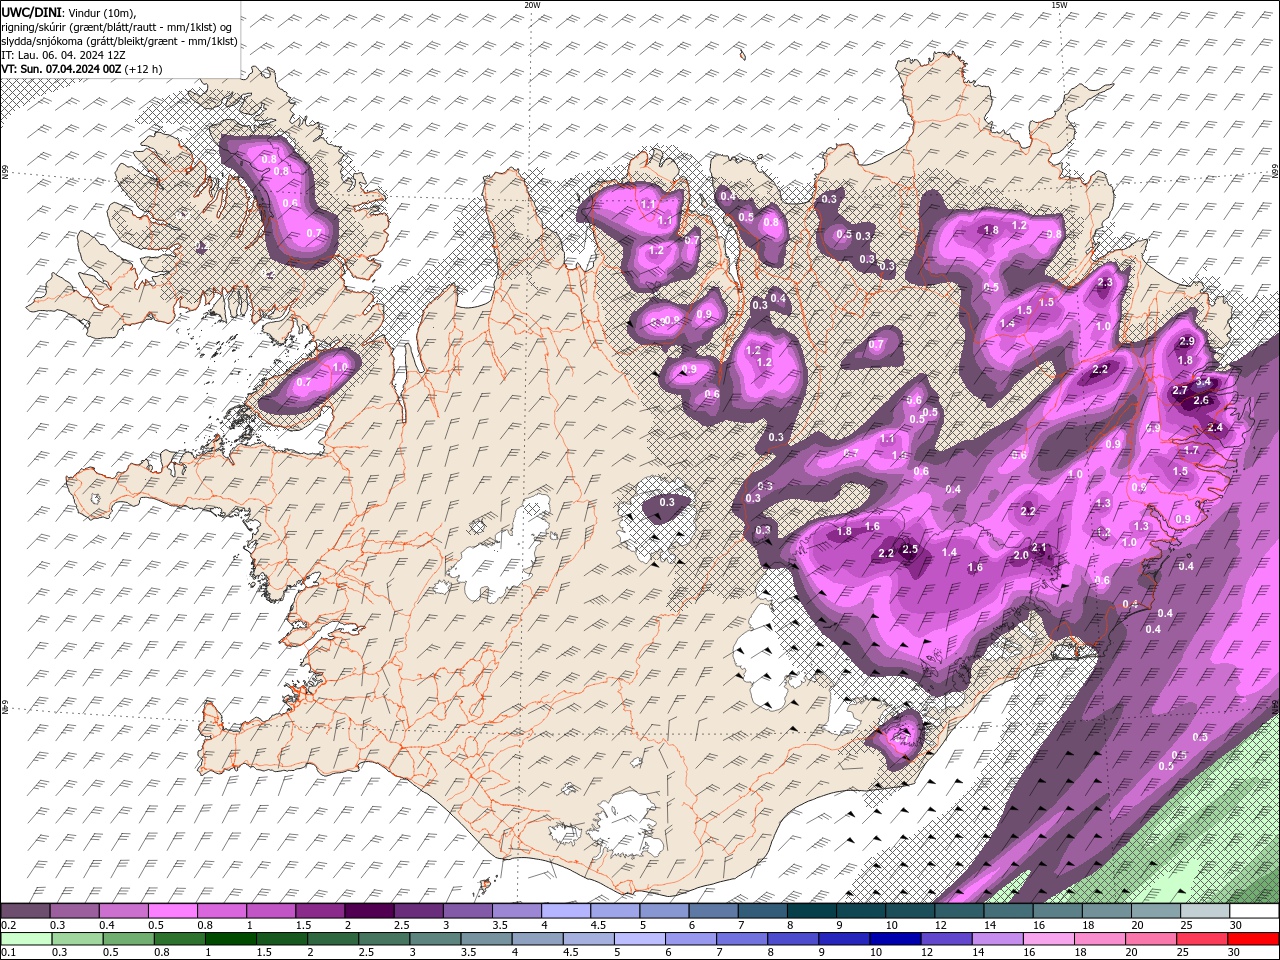1280x960 pixels.
Task: Click the pale green 0.1 swatch in the lower legend
Action: click(x=26, y=939)
